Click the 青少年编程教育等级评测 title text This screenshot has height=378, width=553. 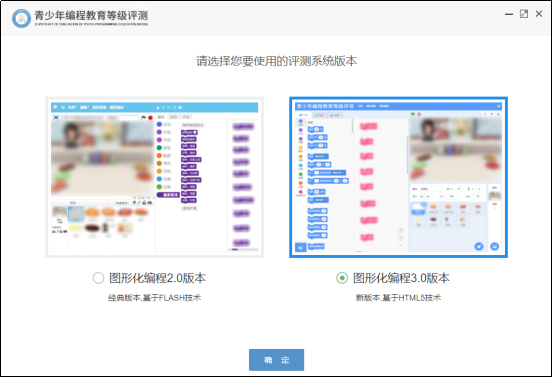point(91,16)
